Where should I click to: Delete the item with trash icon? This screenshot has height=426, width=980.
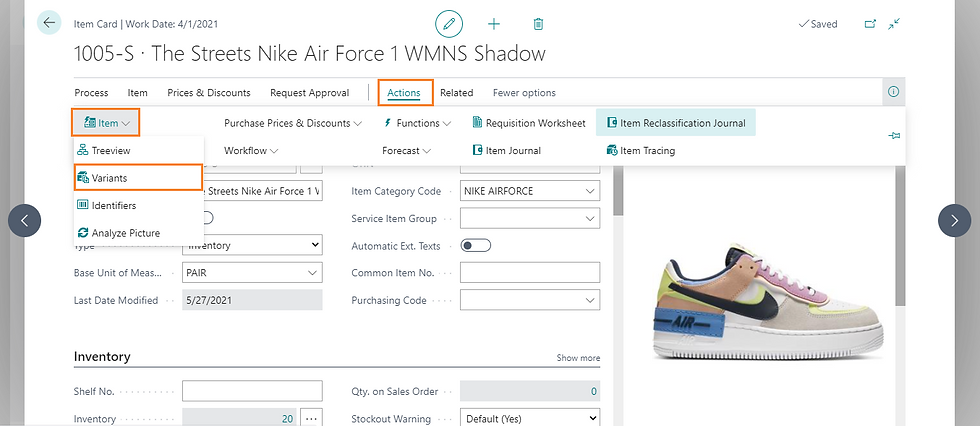[538, 24]
